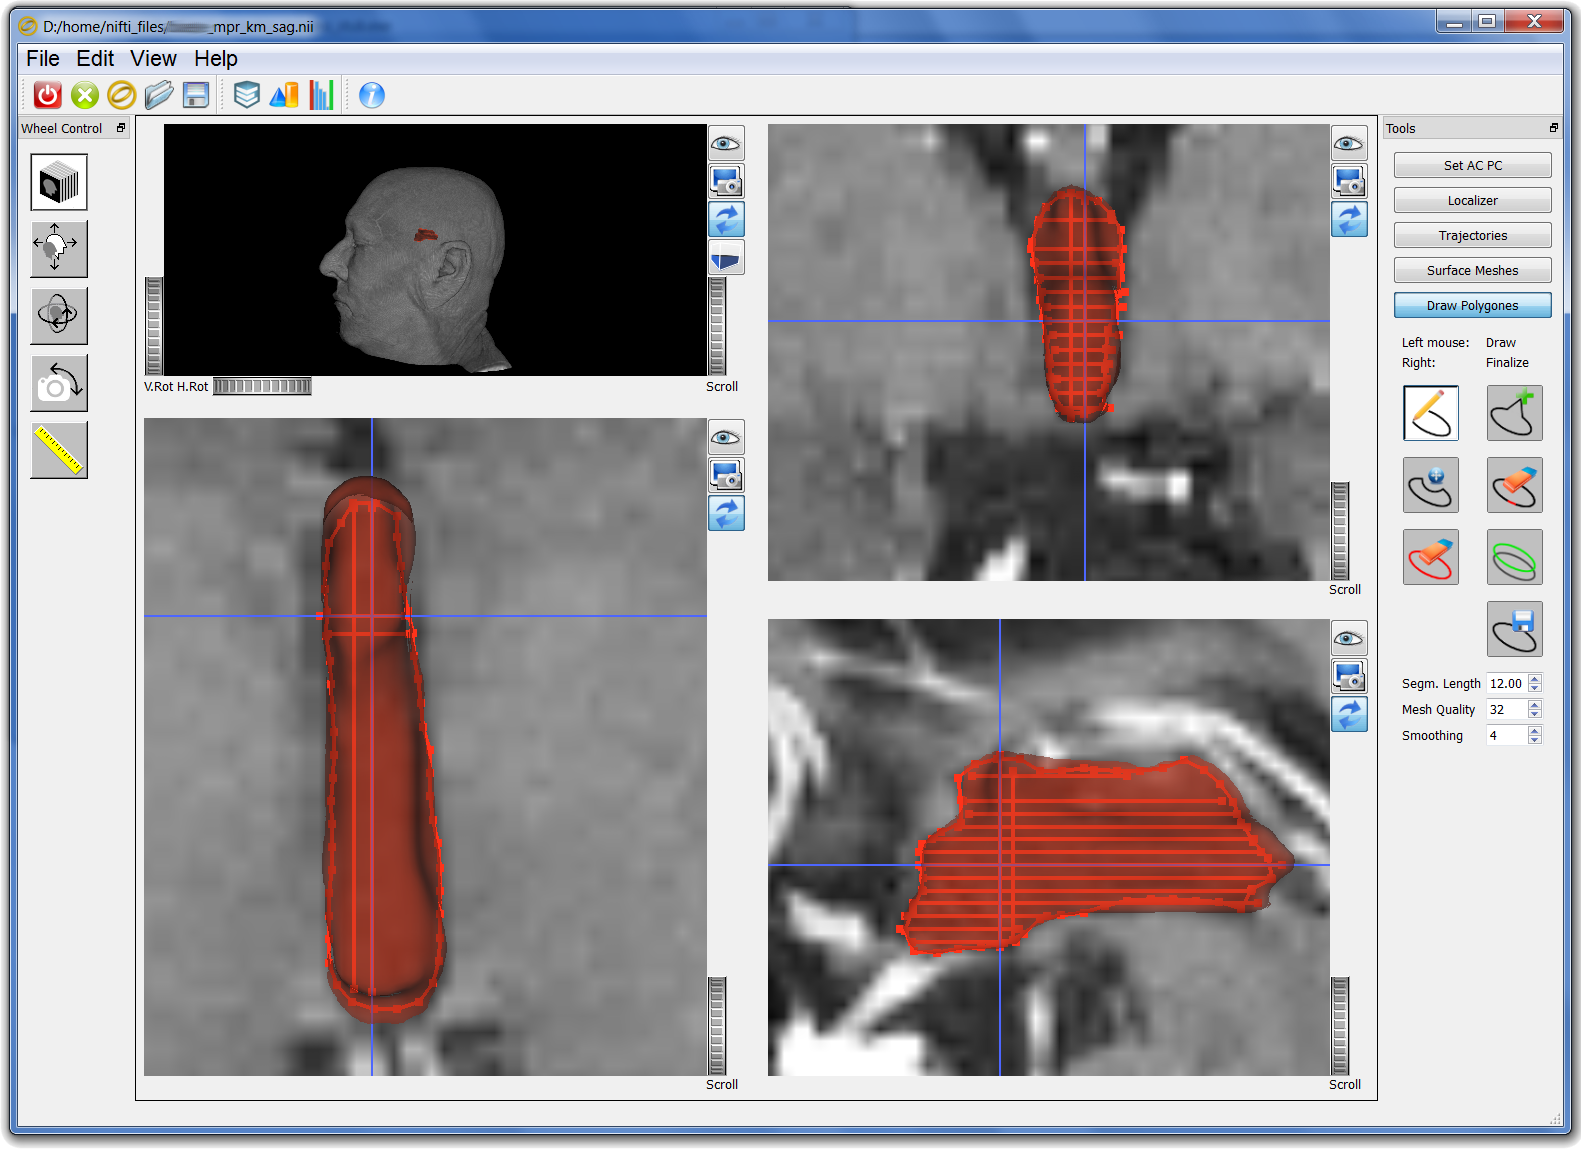Image resolution: width=1581 pixels, height=1149 pixels.
Task: Select the yellow ruler measure tool
Action: click(x=59, y=450)
